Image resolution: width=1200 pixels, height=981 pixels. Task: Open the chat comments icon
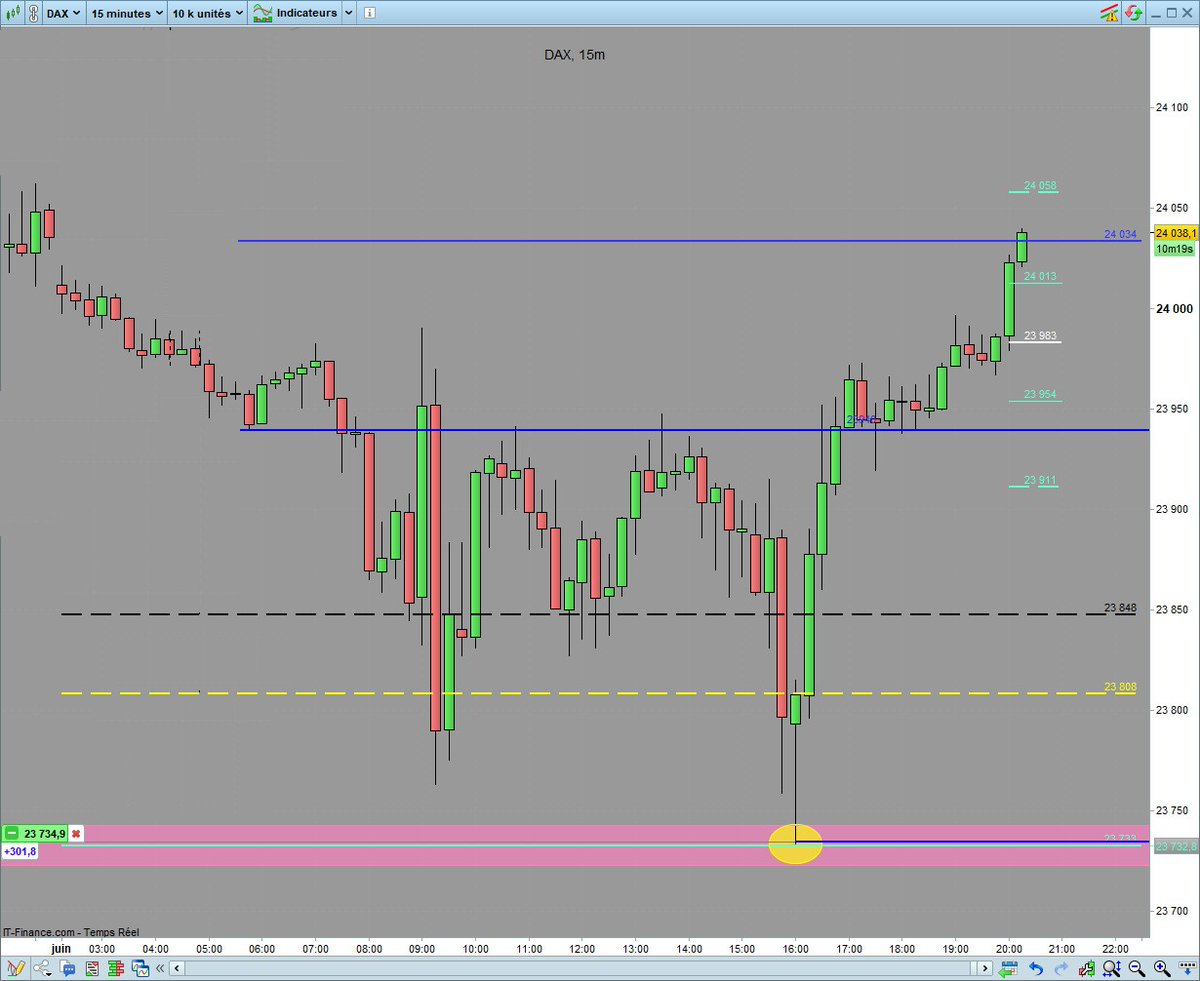68,968
